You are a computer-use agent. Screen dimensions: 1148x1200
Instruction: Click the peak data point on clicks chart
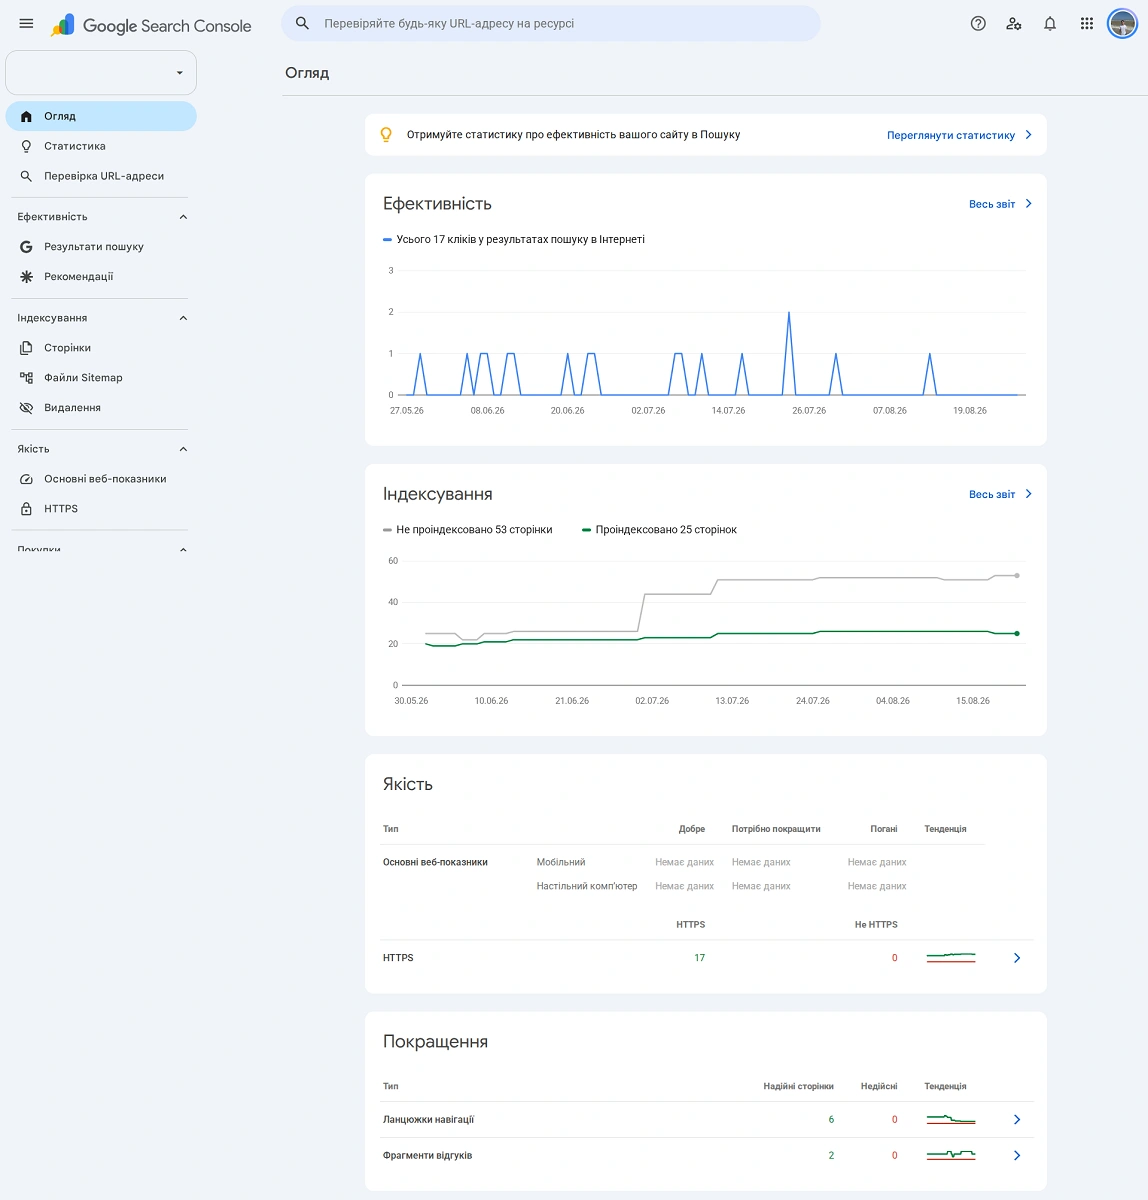pyautogui.click(x=789, y=313)
